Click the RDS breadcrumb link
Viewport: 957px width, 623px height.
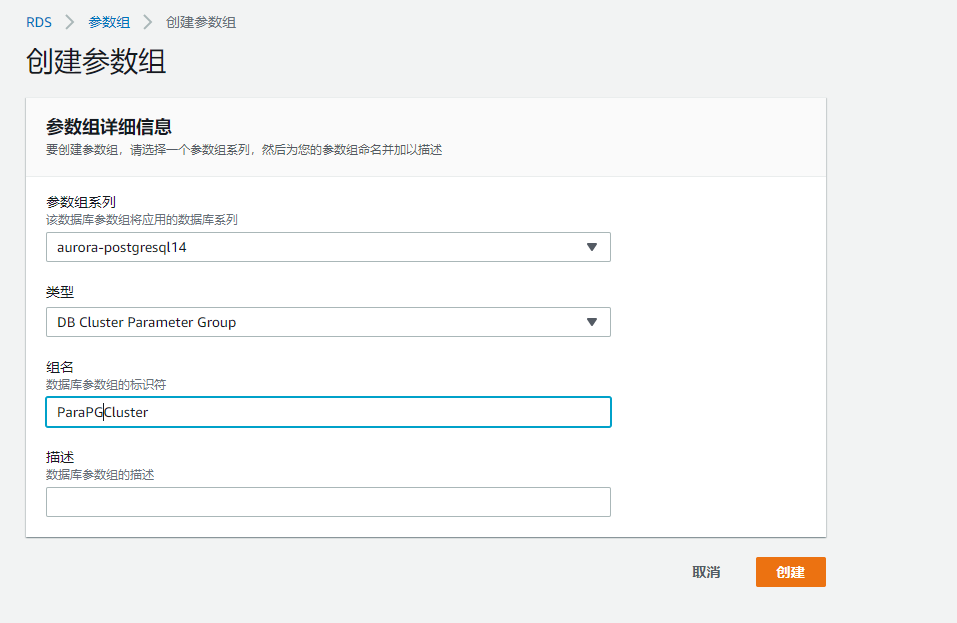click(x=39, y=22)
